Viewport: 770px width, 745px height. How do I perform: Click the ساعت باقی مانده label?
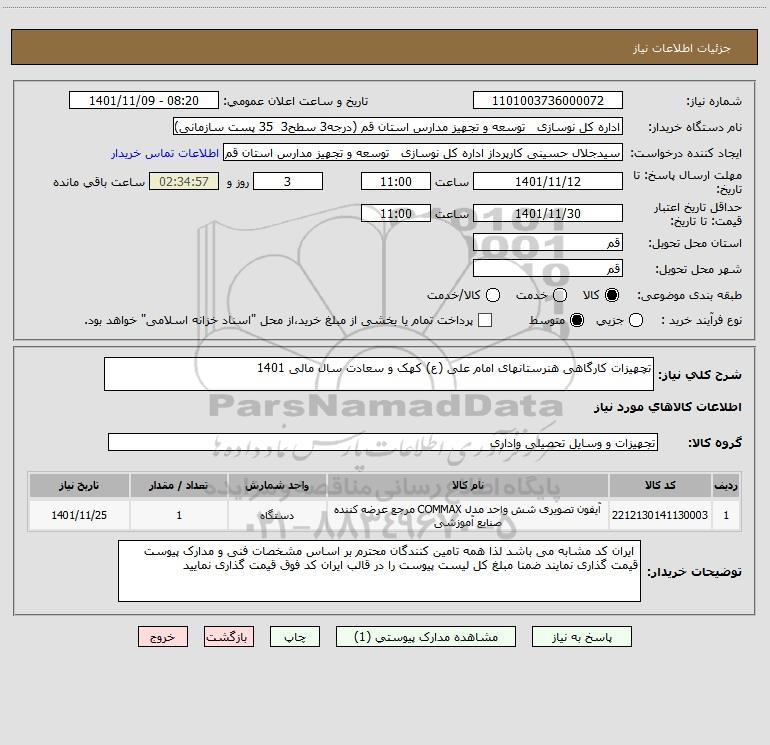tap(99, 182)
